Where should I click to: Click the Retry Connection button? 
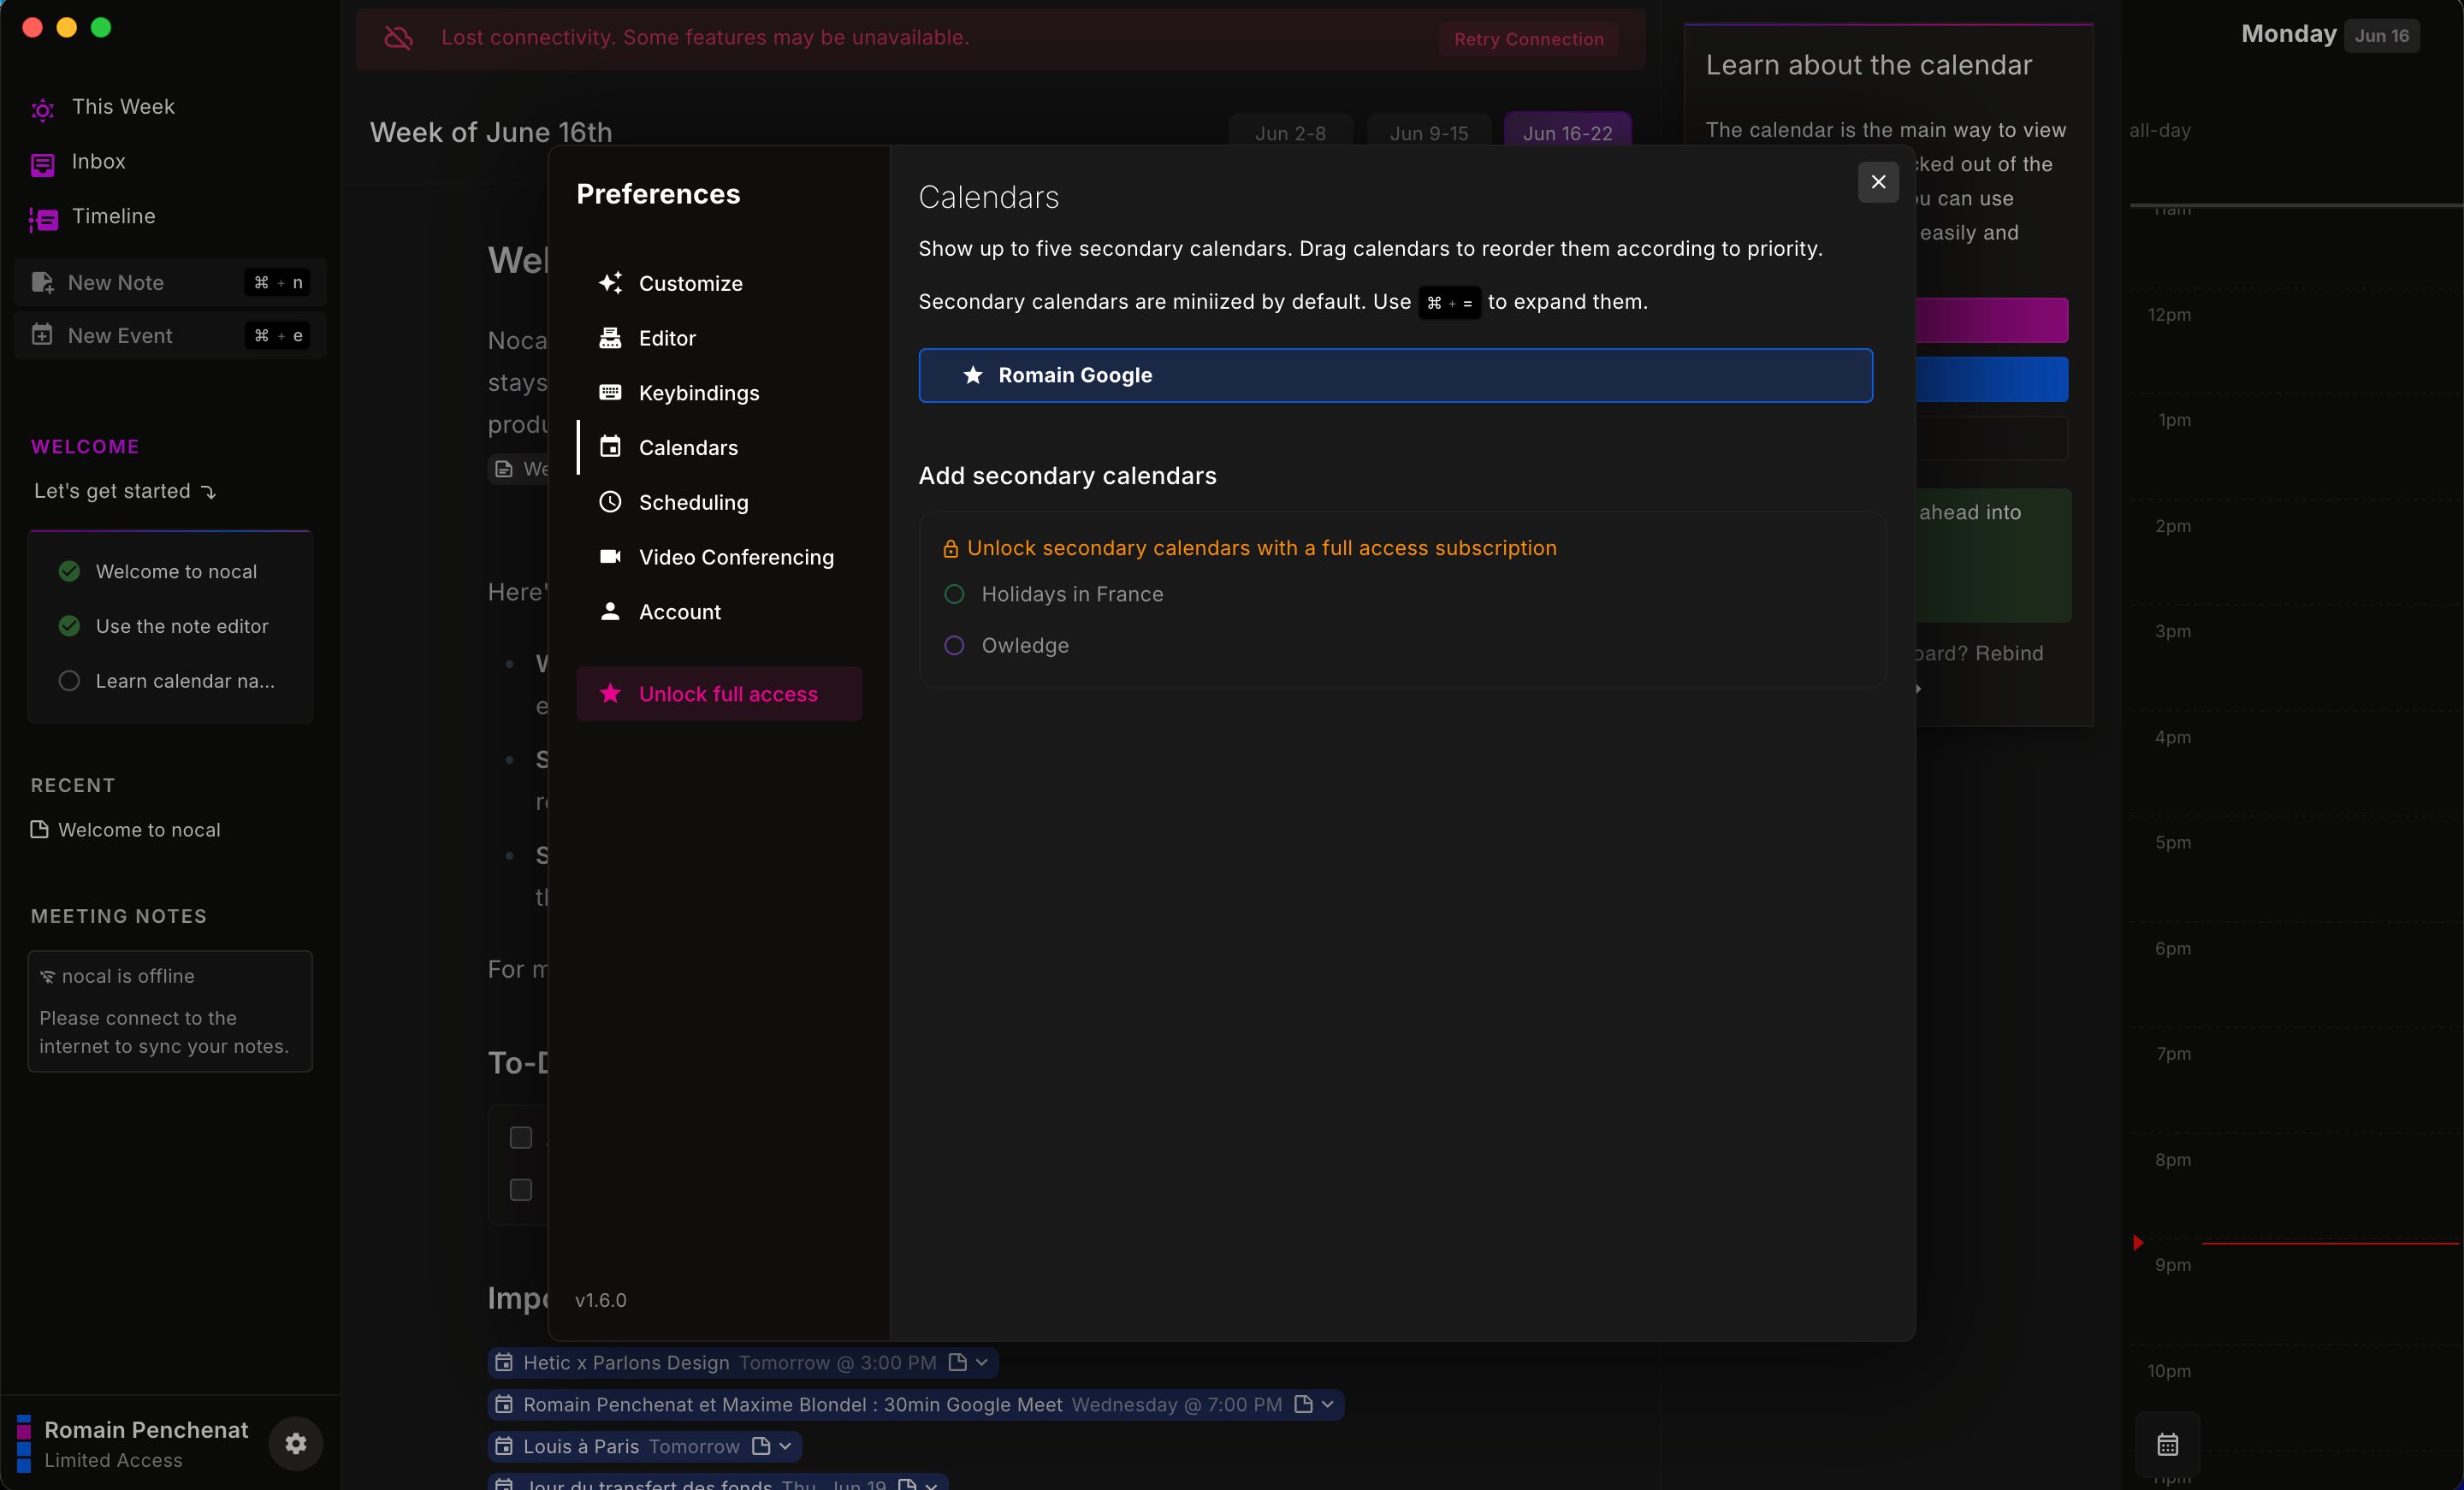[1528, 39]
